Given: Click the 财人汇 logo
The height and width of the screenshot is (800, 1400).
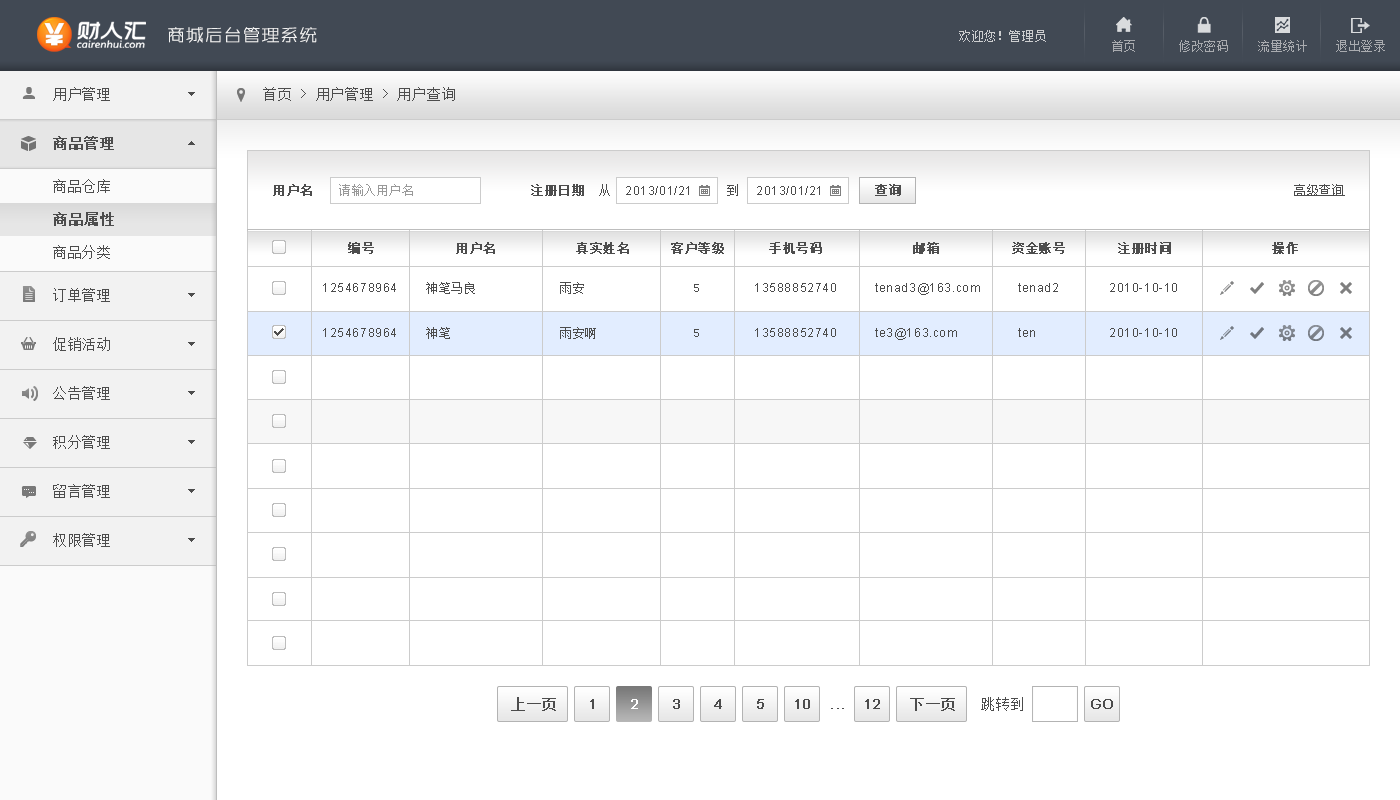Looking at the screenshot, I should coord(91,34).
